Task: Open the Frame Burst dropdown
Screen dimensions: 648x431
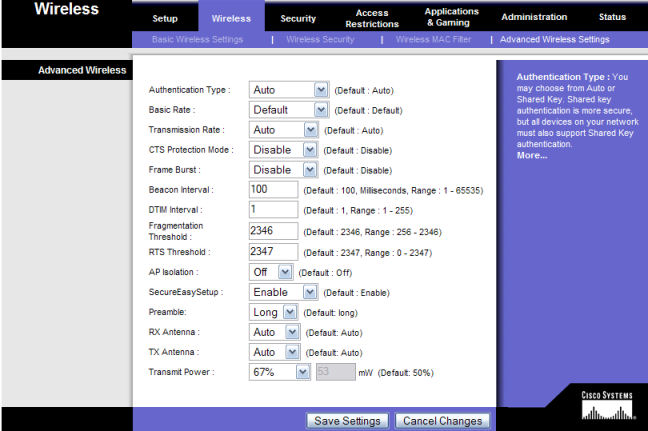Action: 283,170
